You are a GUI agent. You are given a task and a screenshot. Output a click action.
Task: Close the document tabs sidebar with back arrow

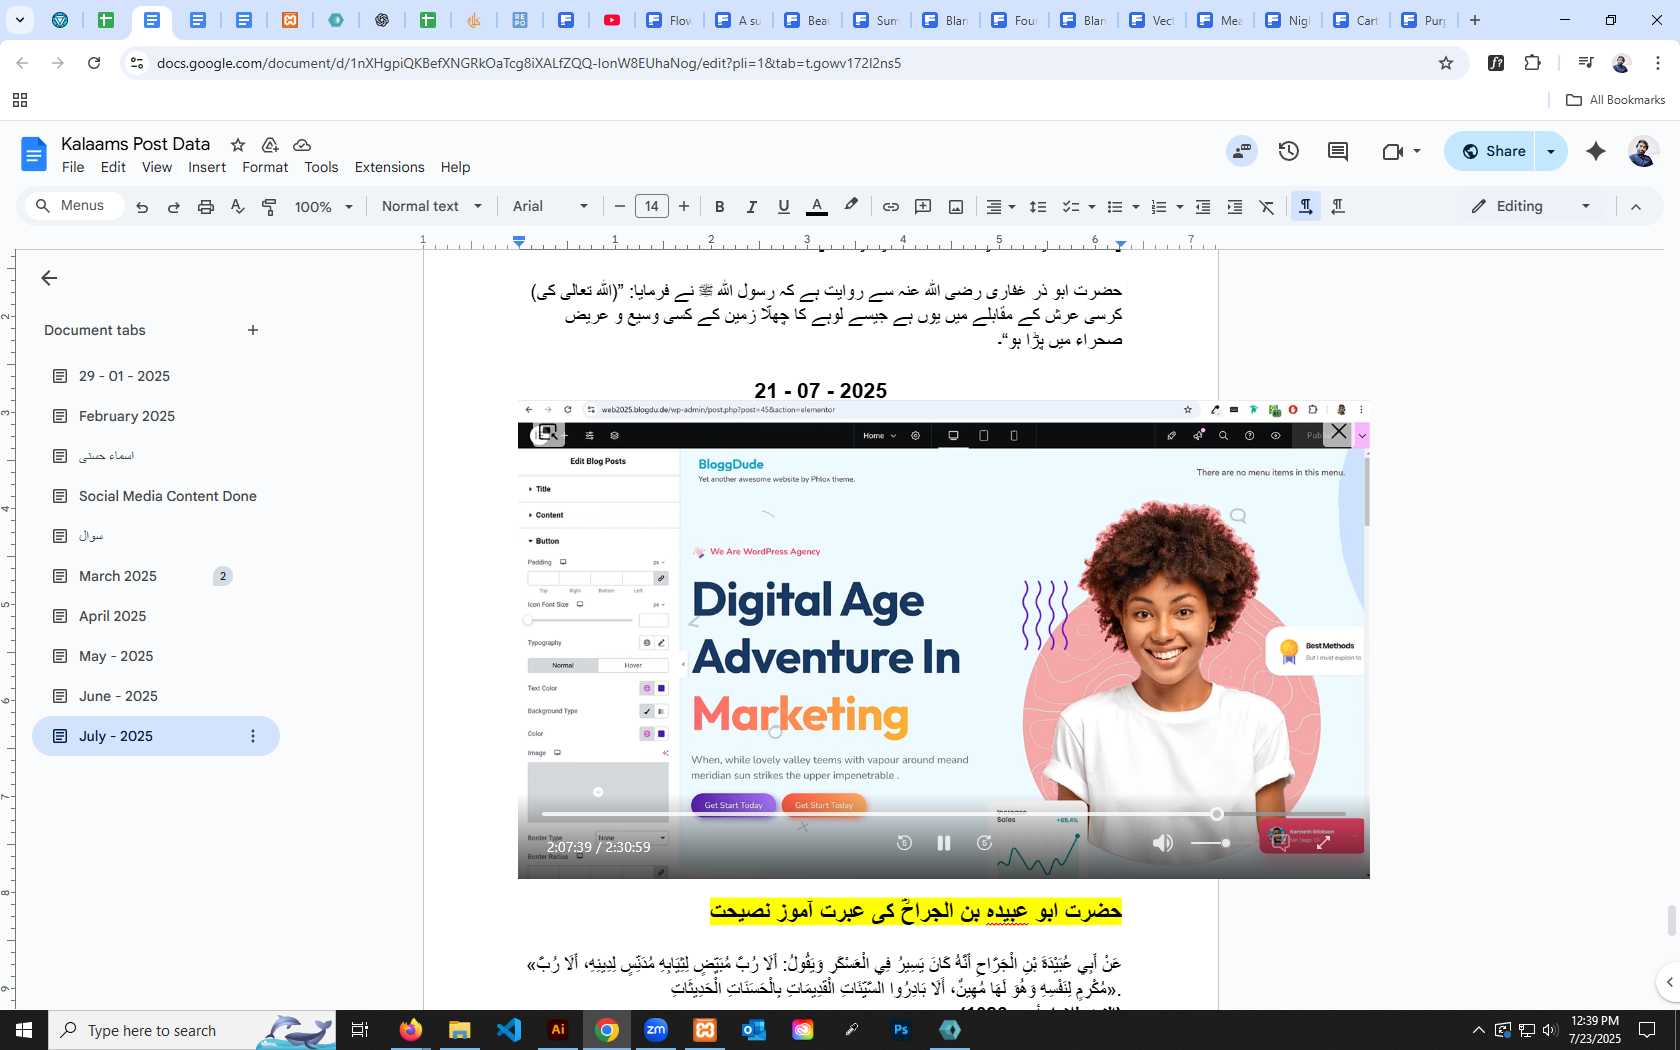tap(49, 278)
